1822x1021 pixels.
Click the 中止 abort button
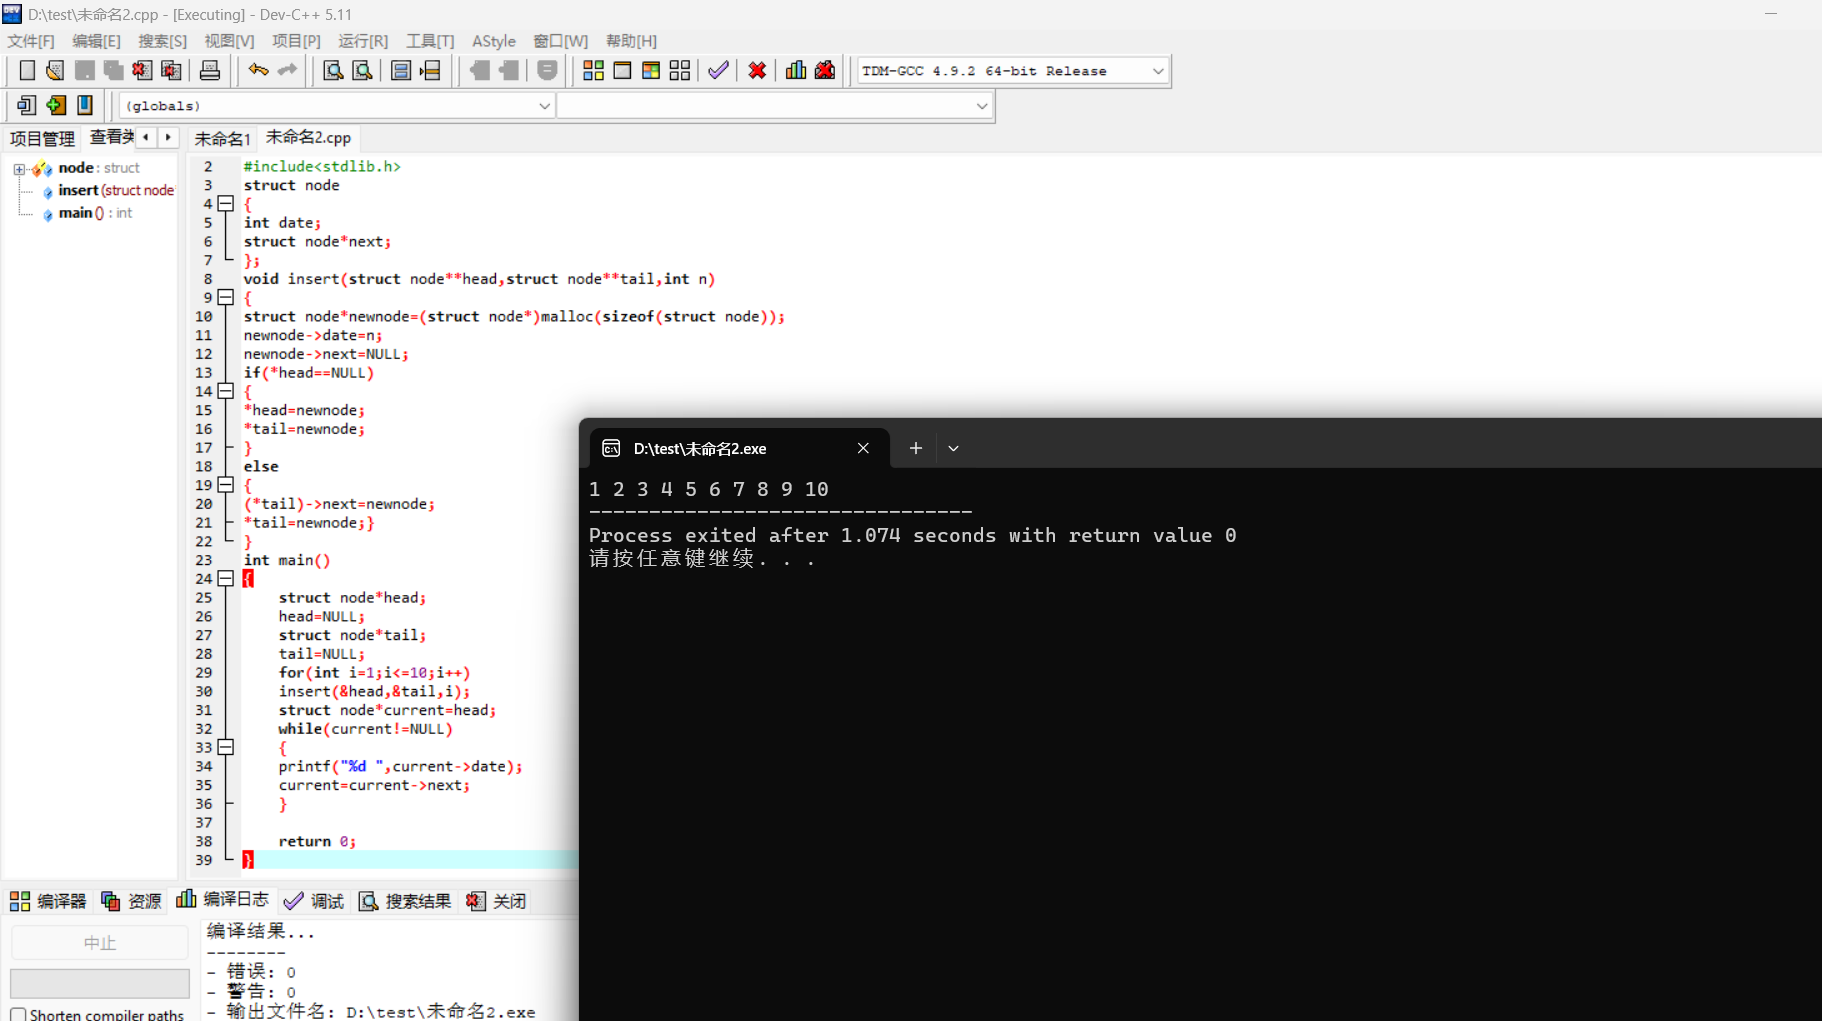coord(100,943)
